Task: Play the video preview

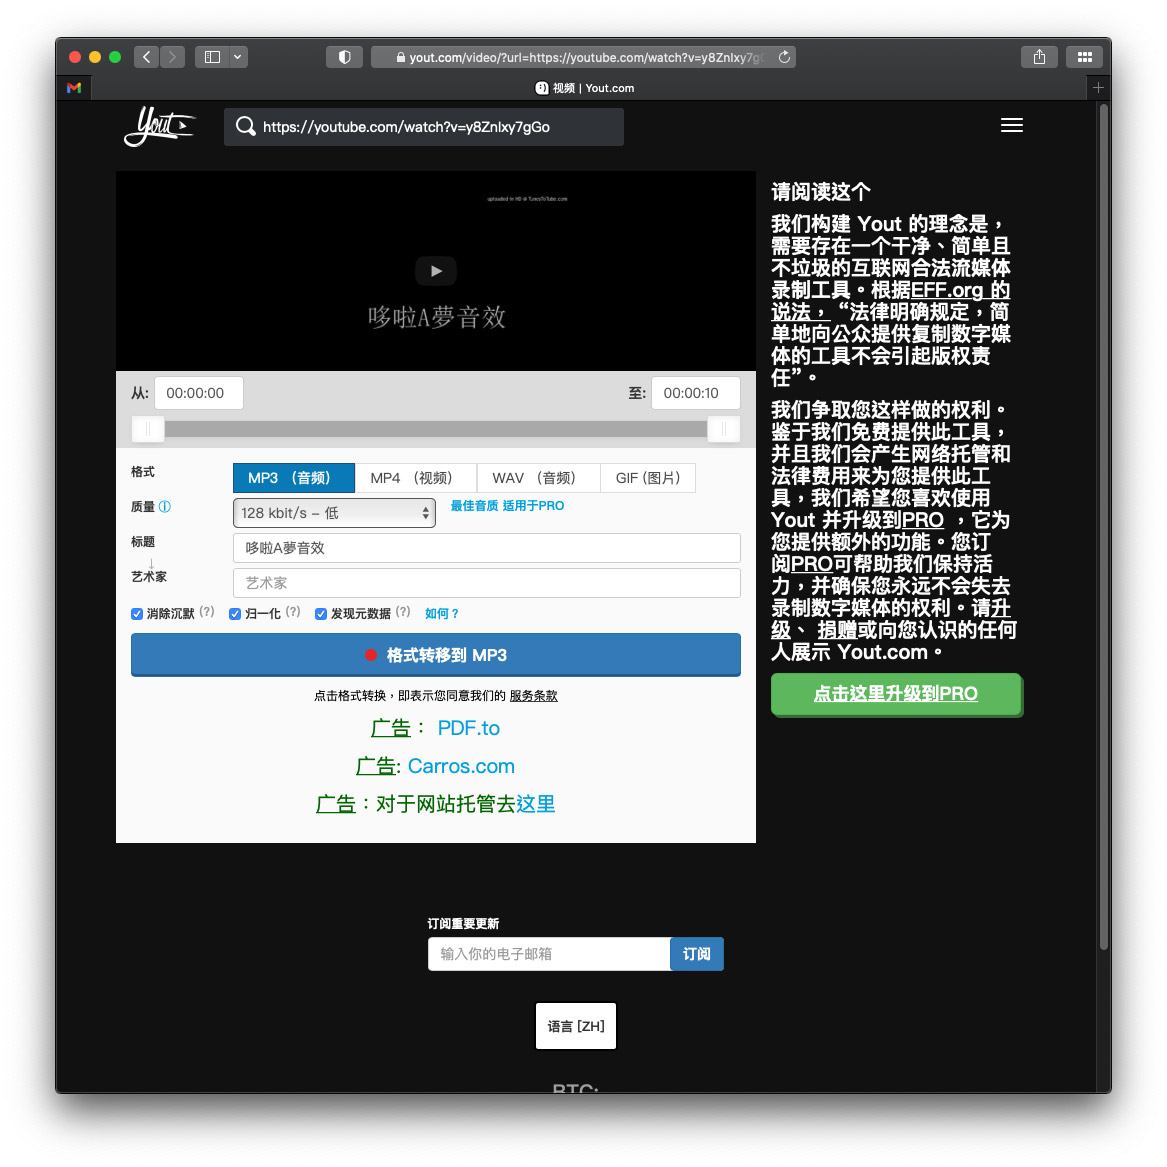Action: click(x=436, y=271)
